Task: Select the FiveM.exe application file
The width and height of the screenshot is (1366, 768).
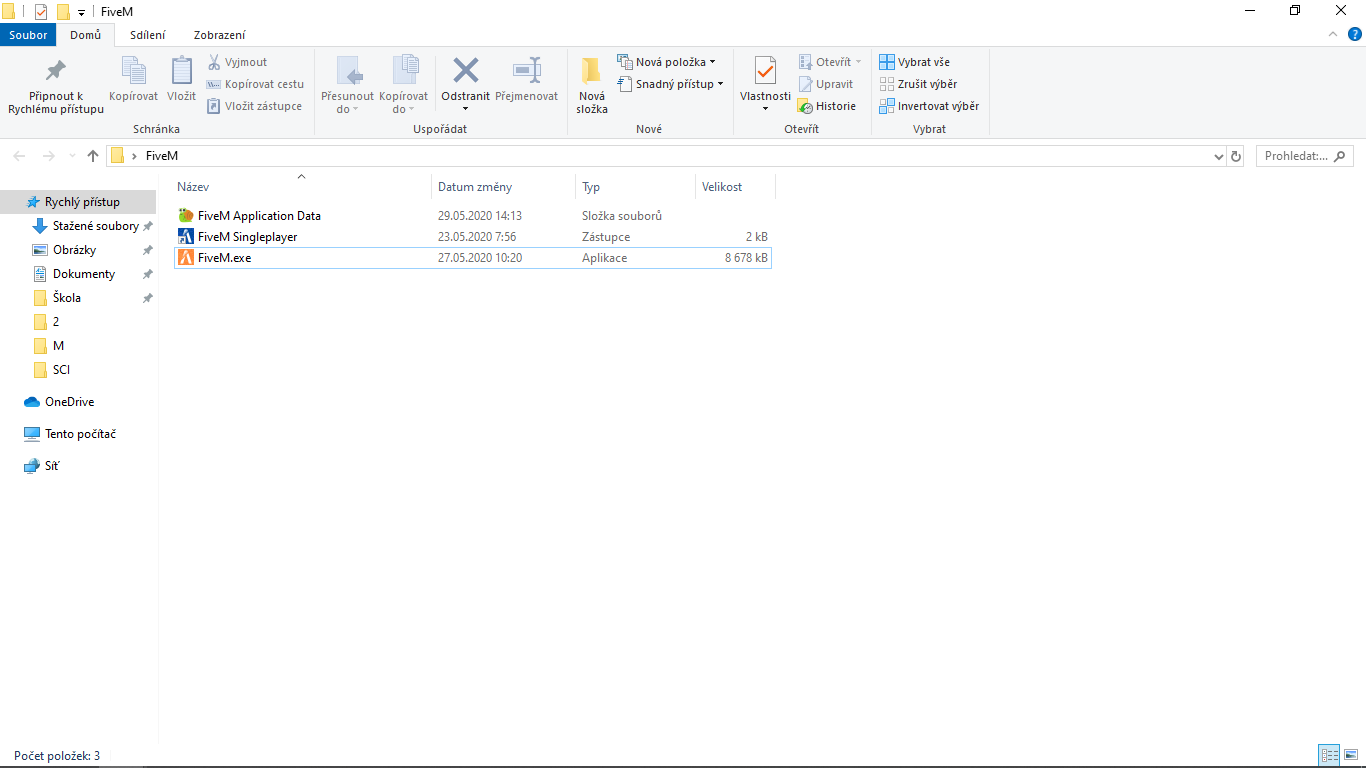Action: 225,258
